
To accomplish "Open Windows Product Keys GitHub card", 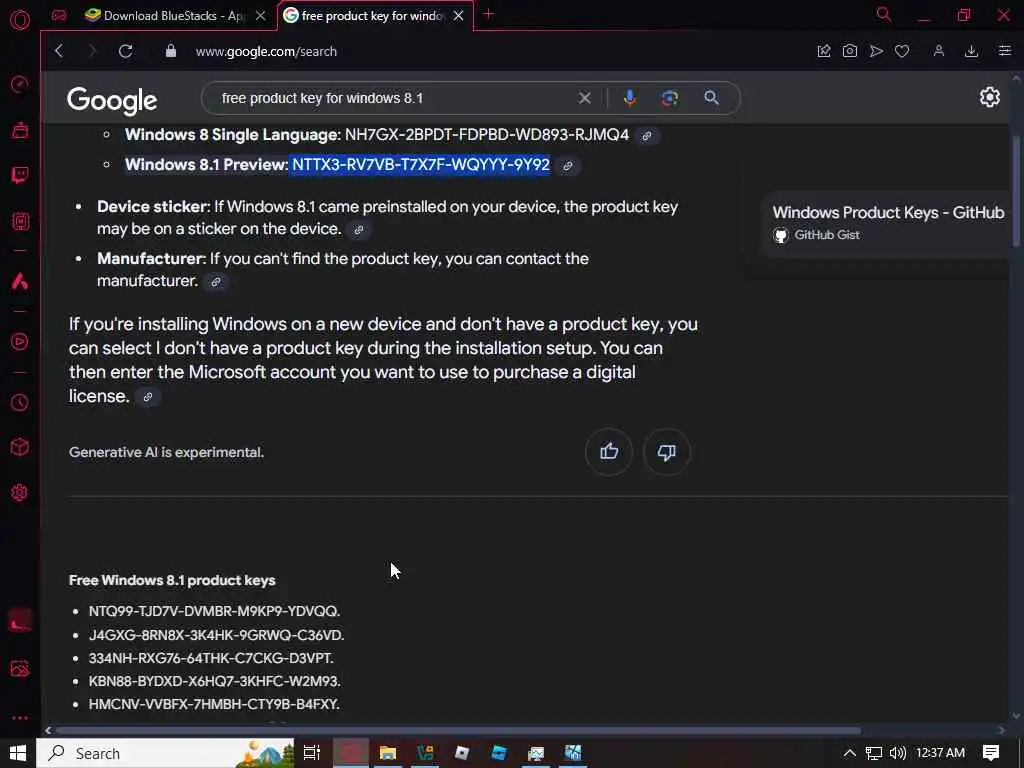I will [x=885, y=223].
